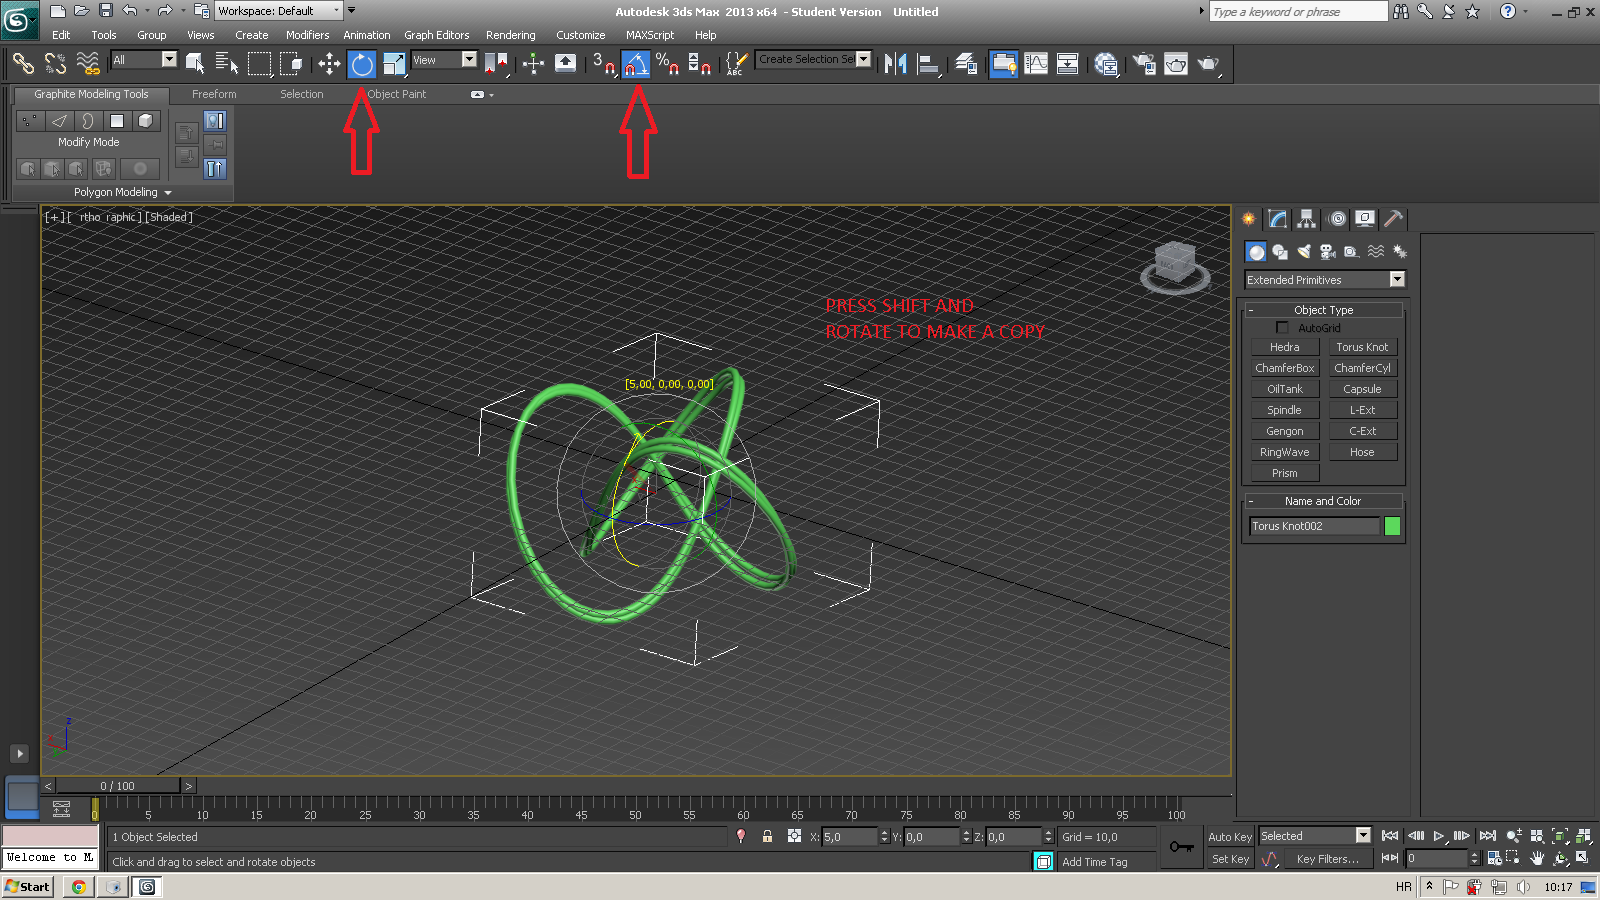Click the X coordinate field

(x=850, y=837)
